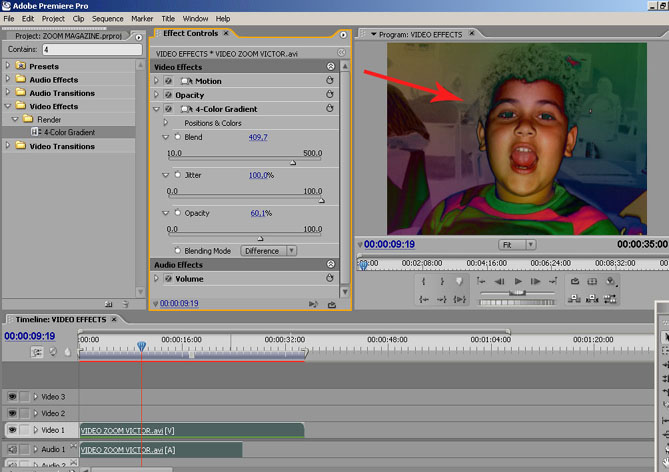Switch to the Effect Controls tab
The height and width of the screenshot is (472, 669).
pyautogui.click(x=192, y=33)
